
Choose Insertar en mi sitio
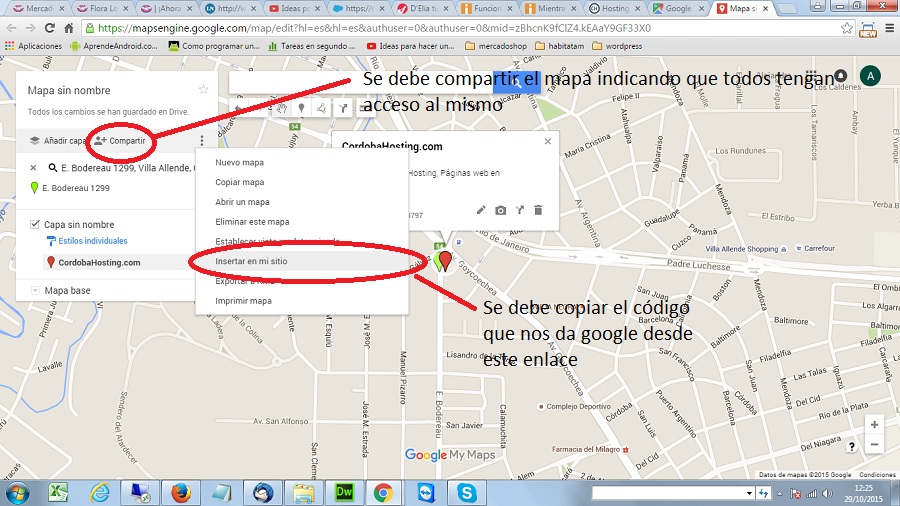point(251,261)
